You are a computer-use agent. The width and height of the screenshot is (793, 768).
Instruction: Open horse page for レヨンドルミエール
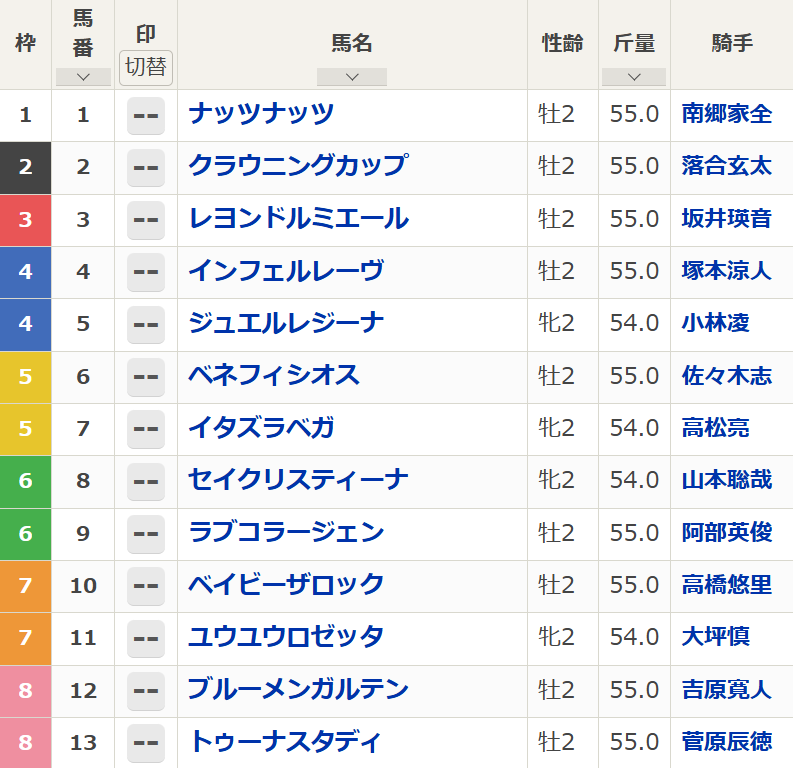298,219
